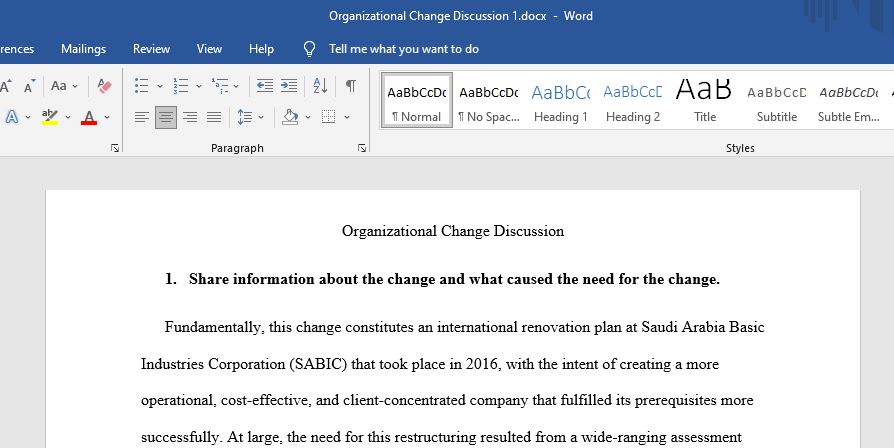
Task: Click the word 'Fundamentally' in the paragraph
Action: tap(214, 327)
